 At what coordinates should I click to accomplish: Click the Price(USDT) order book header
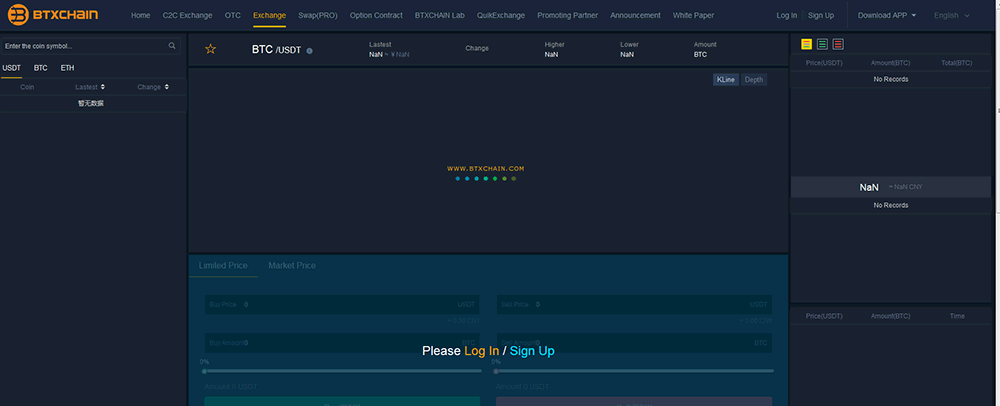(824, 63)
